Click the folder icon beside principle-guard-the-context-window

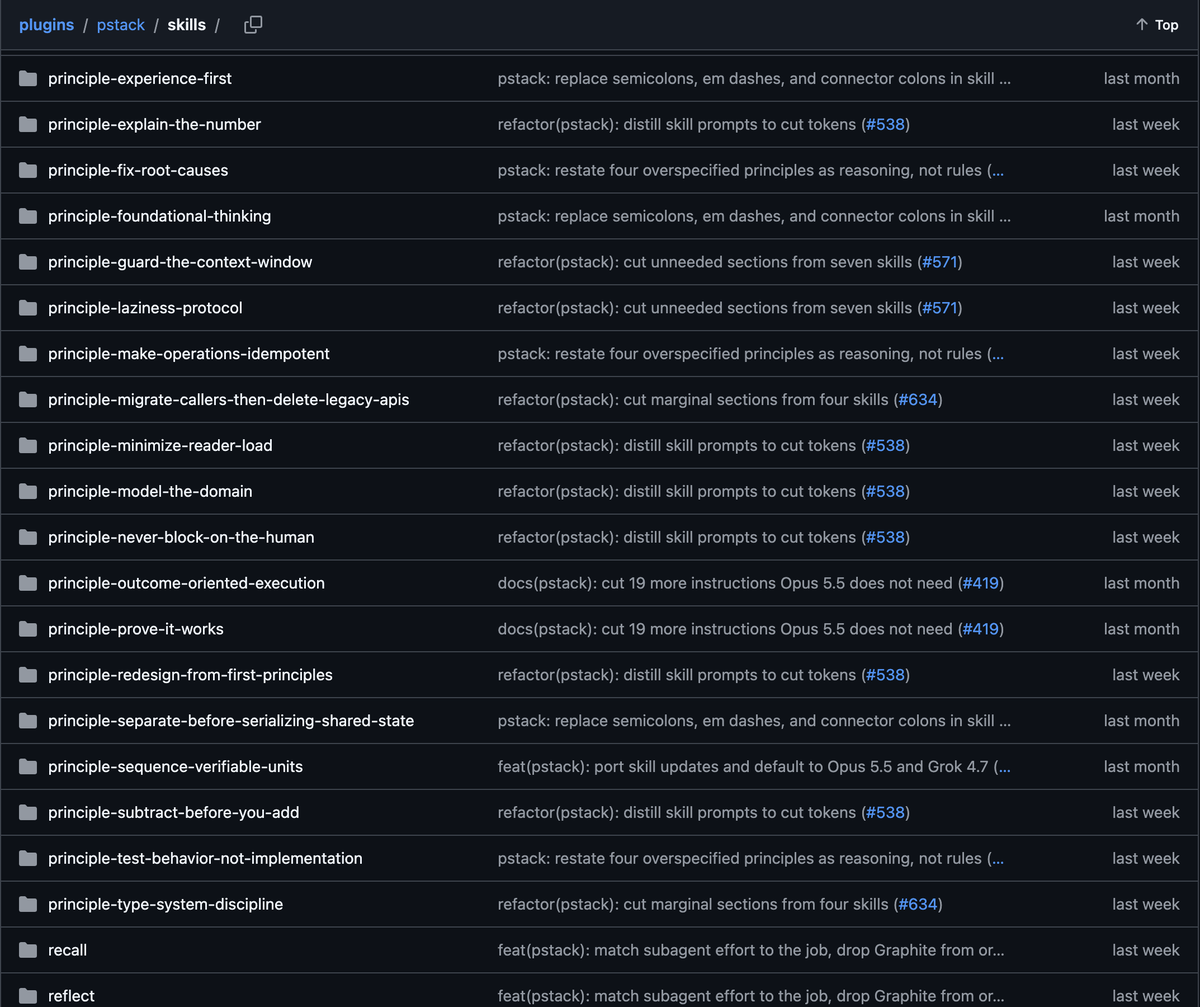(x=28, y=262)
